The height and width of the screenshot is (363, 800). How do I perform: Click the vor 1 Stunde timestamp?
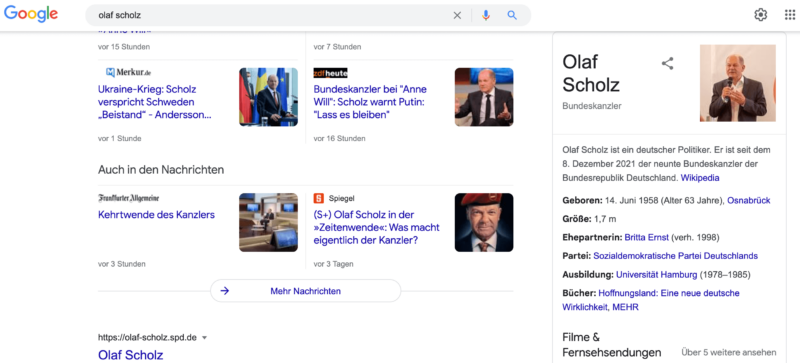(119, 138)
